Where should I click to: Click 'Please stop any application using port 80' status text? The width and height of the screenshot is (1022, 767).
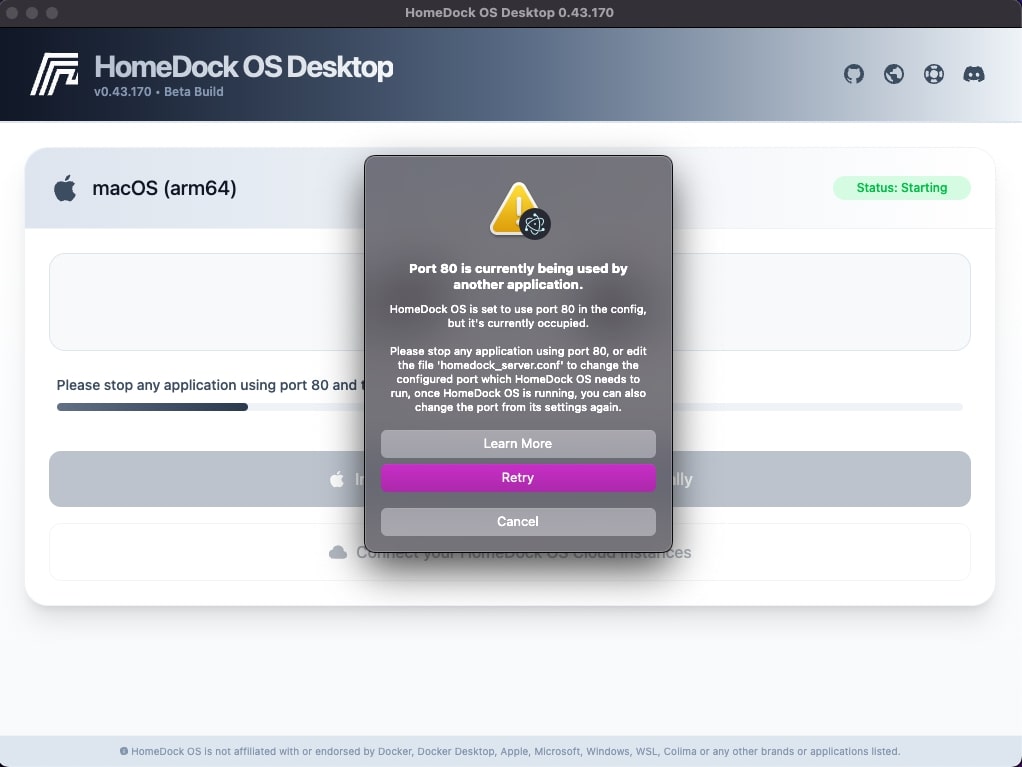point(209,385)
